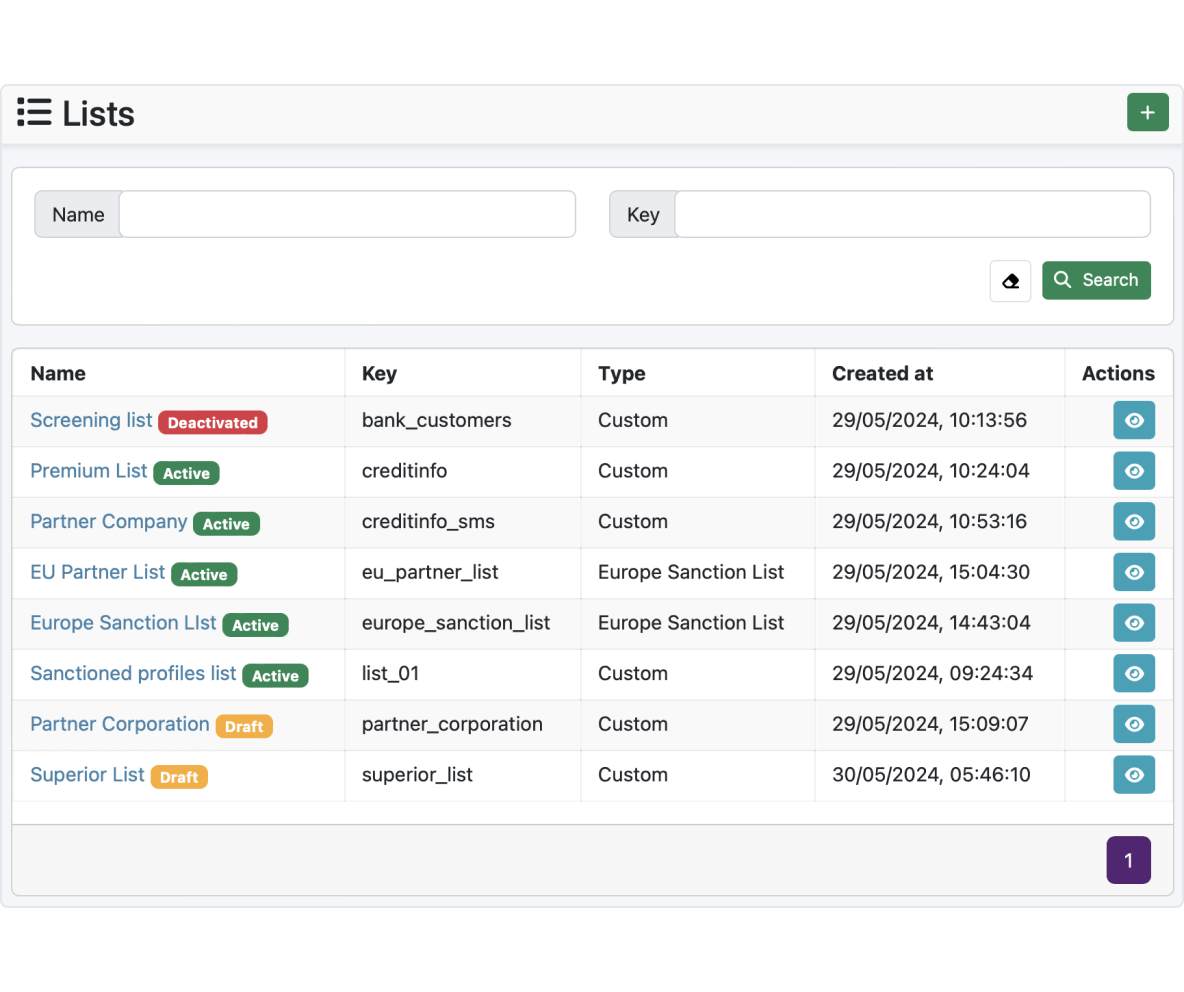Click the Lists page heading
Viewport: 1184px width, 992px height.
point(98,114)
